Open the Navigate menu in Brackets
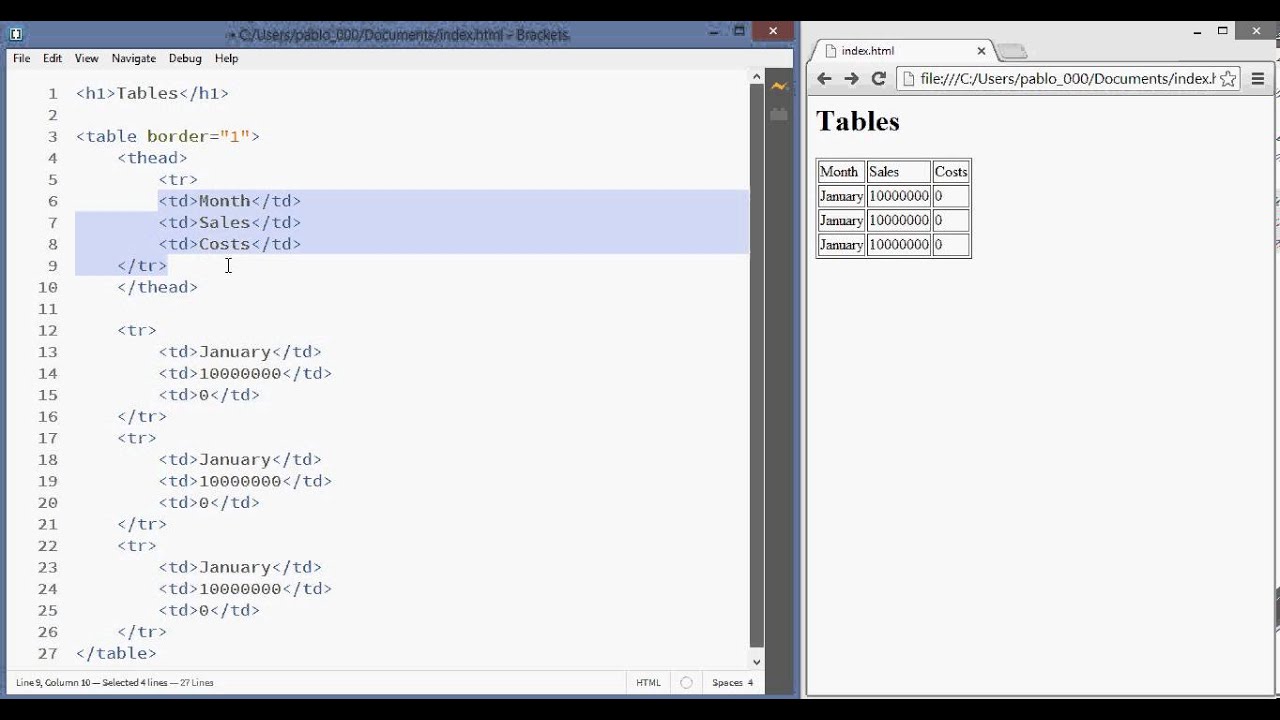This screenshot has height=720, width=1280. [134, 58]
